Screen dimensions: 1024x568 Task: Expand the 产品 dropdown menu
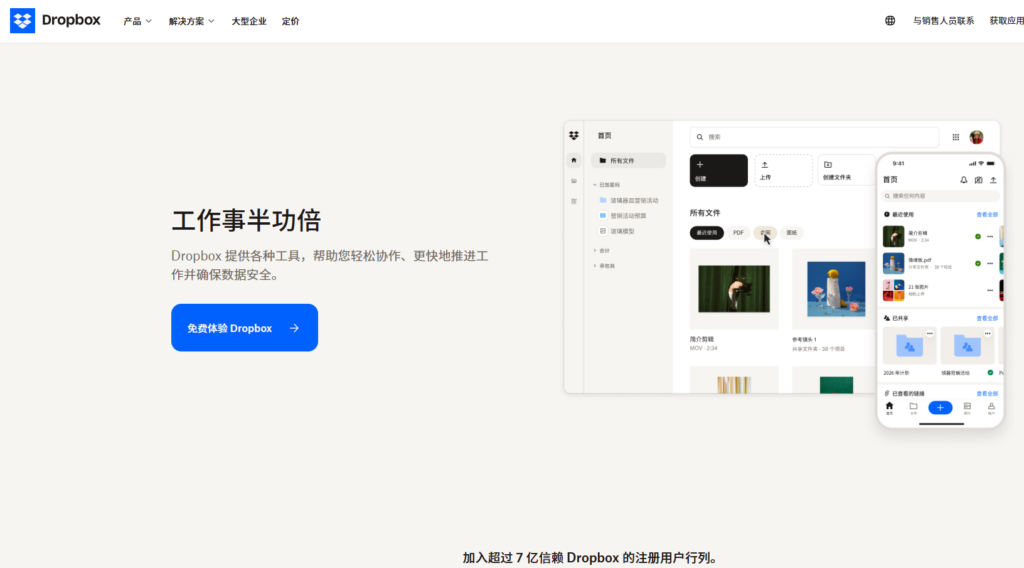pos(137,22)
